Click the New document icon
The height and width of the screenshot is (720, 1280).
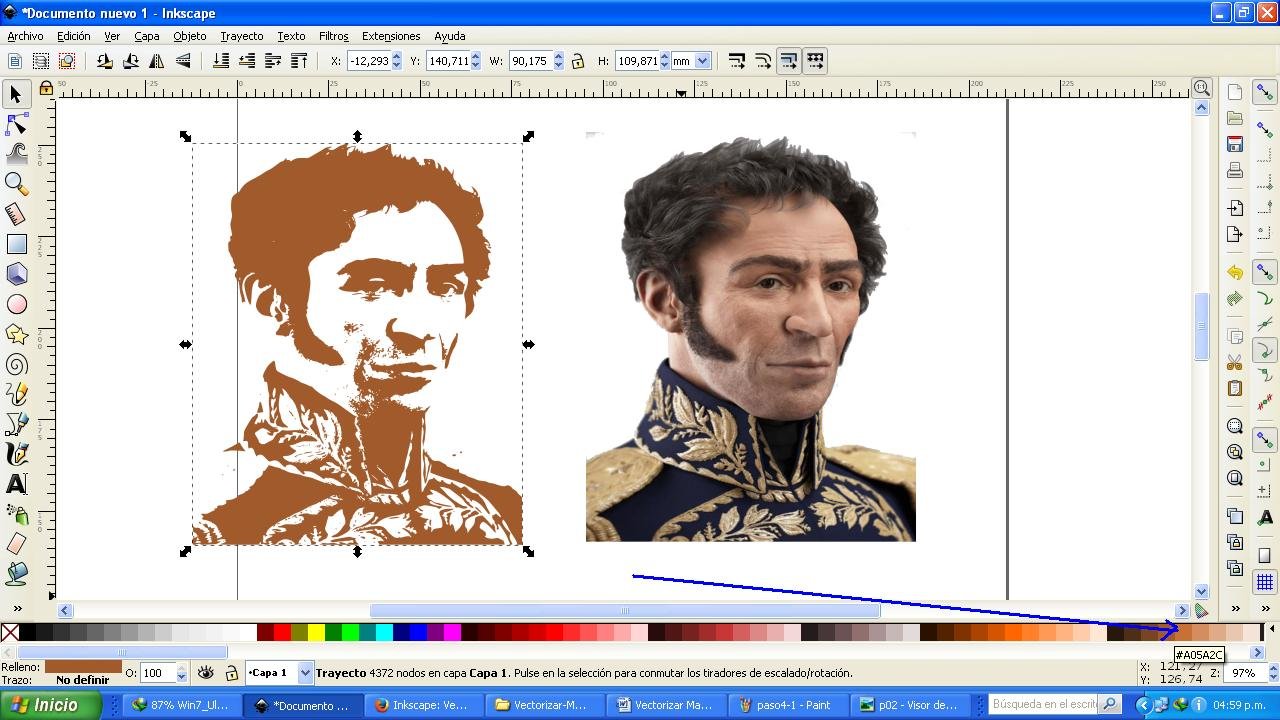click(1235, 92)
